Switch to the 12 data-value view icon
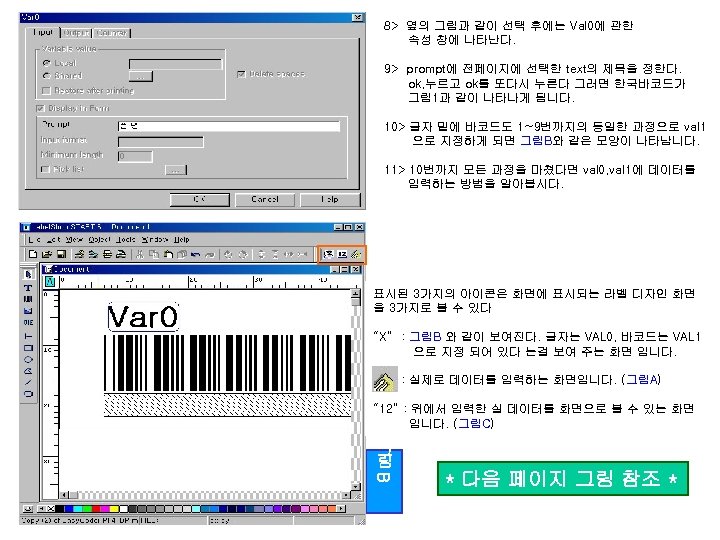The image size is (720, 540). pyautogui.click(x=342, y=254)
